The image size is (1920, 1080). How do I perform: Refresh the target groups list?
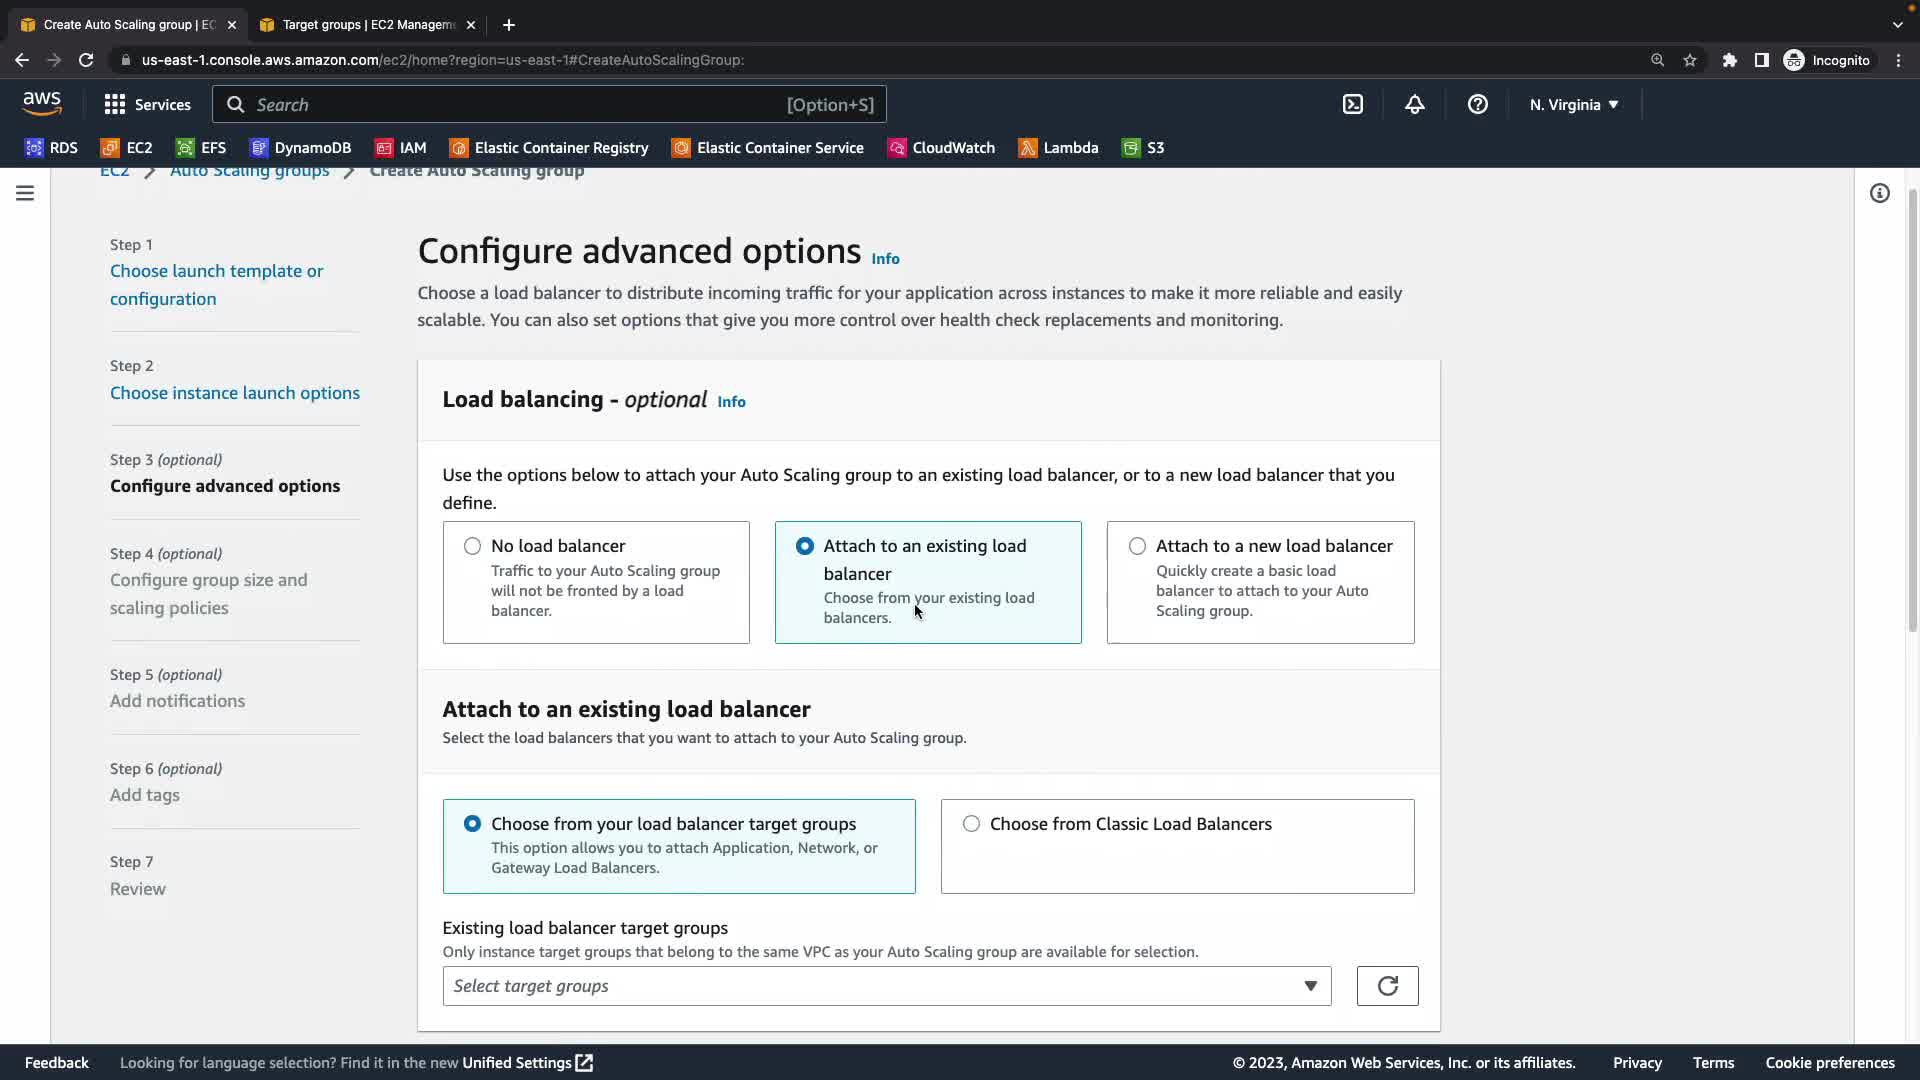[x=1387, y=986]
